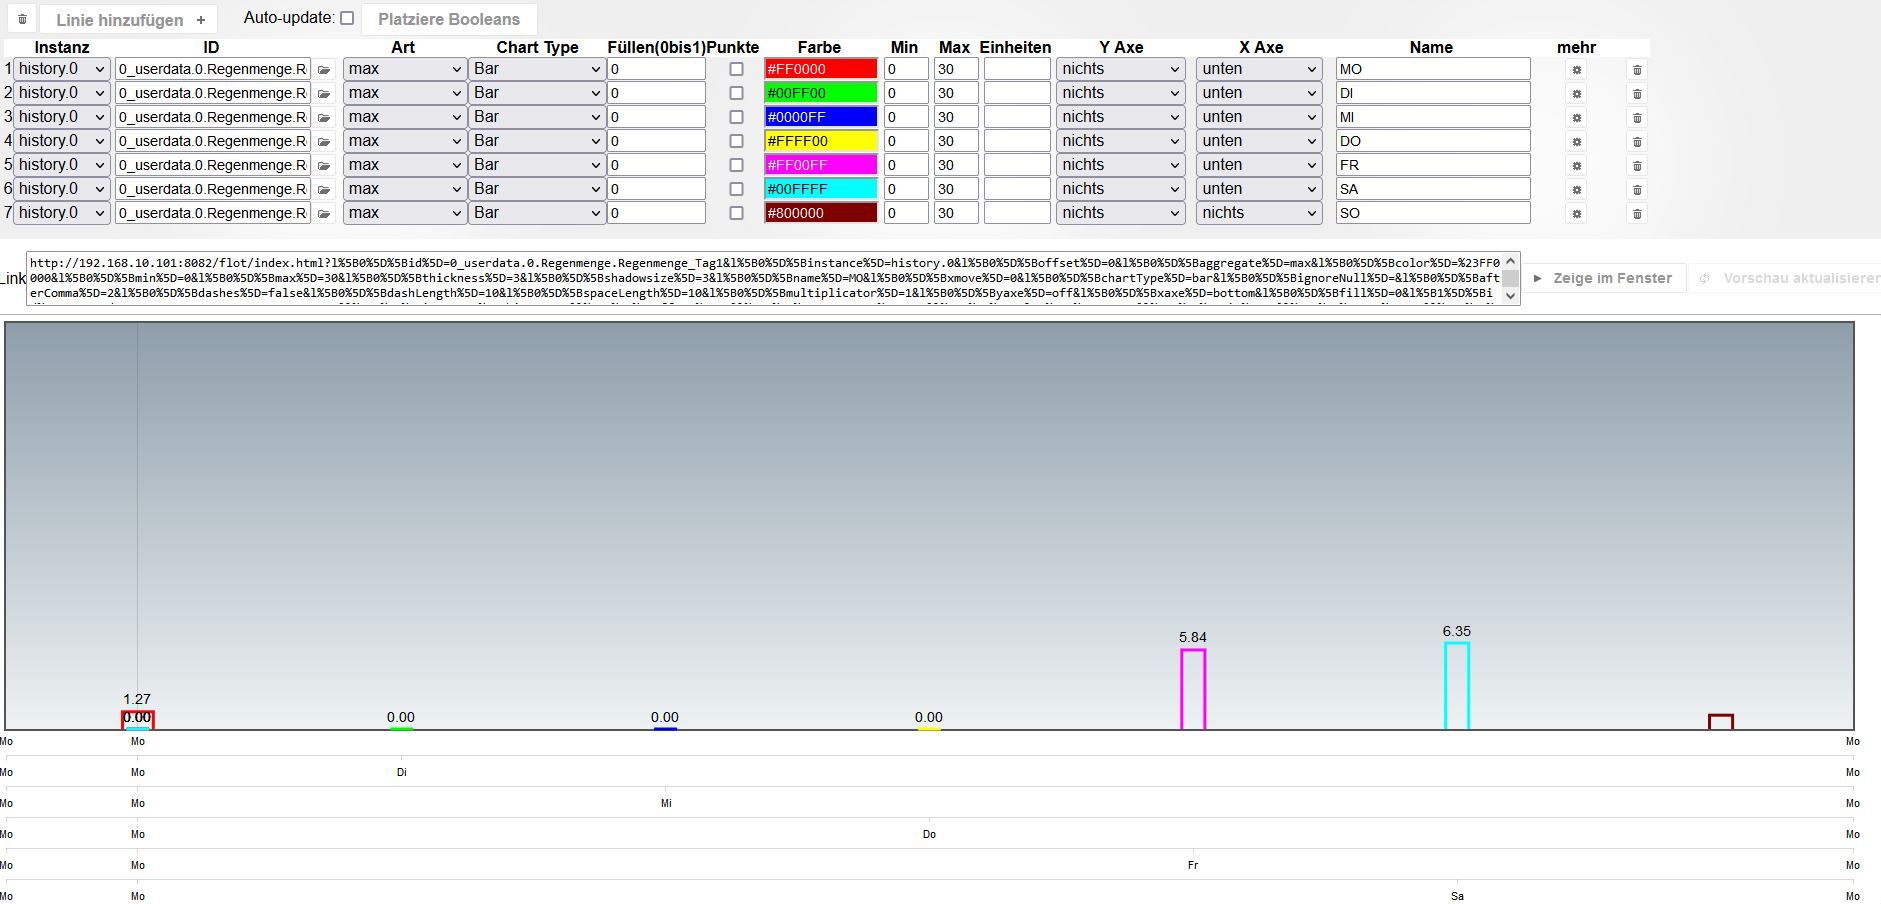Pick the yellow #FFFF00 color field
Viewport: 1881px width, 904px height.
pos(820,141)
